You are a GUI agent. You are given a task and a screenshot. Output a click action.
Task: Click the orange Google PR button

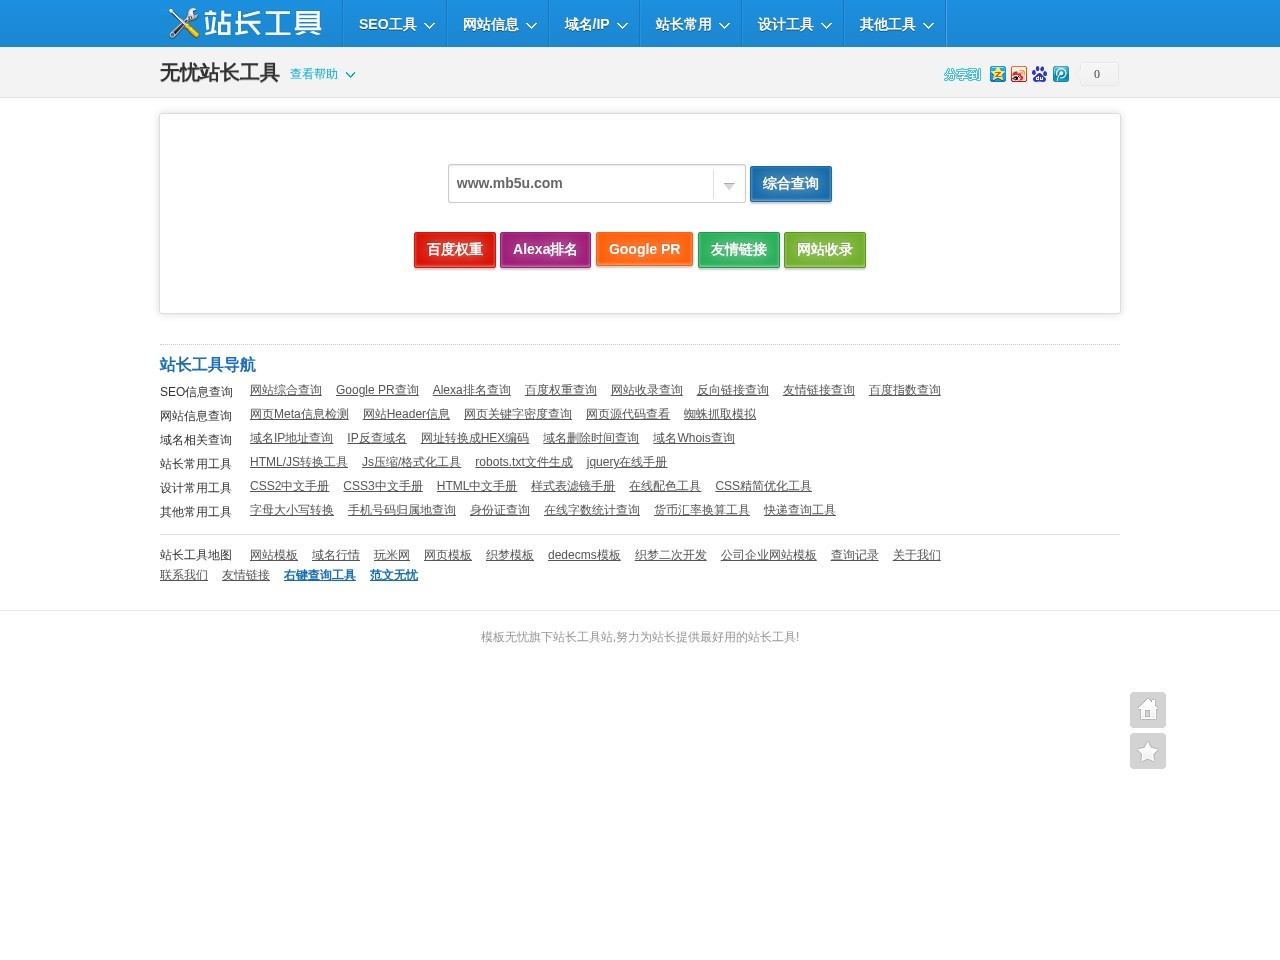click(x=644, y=250)
